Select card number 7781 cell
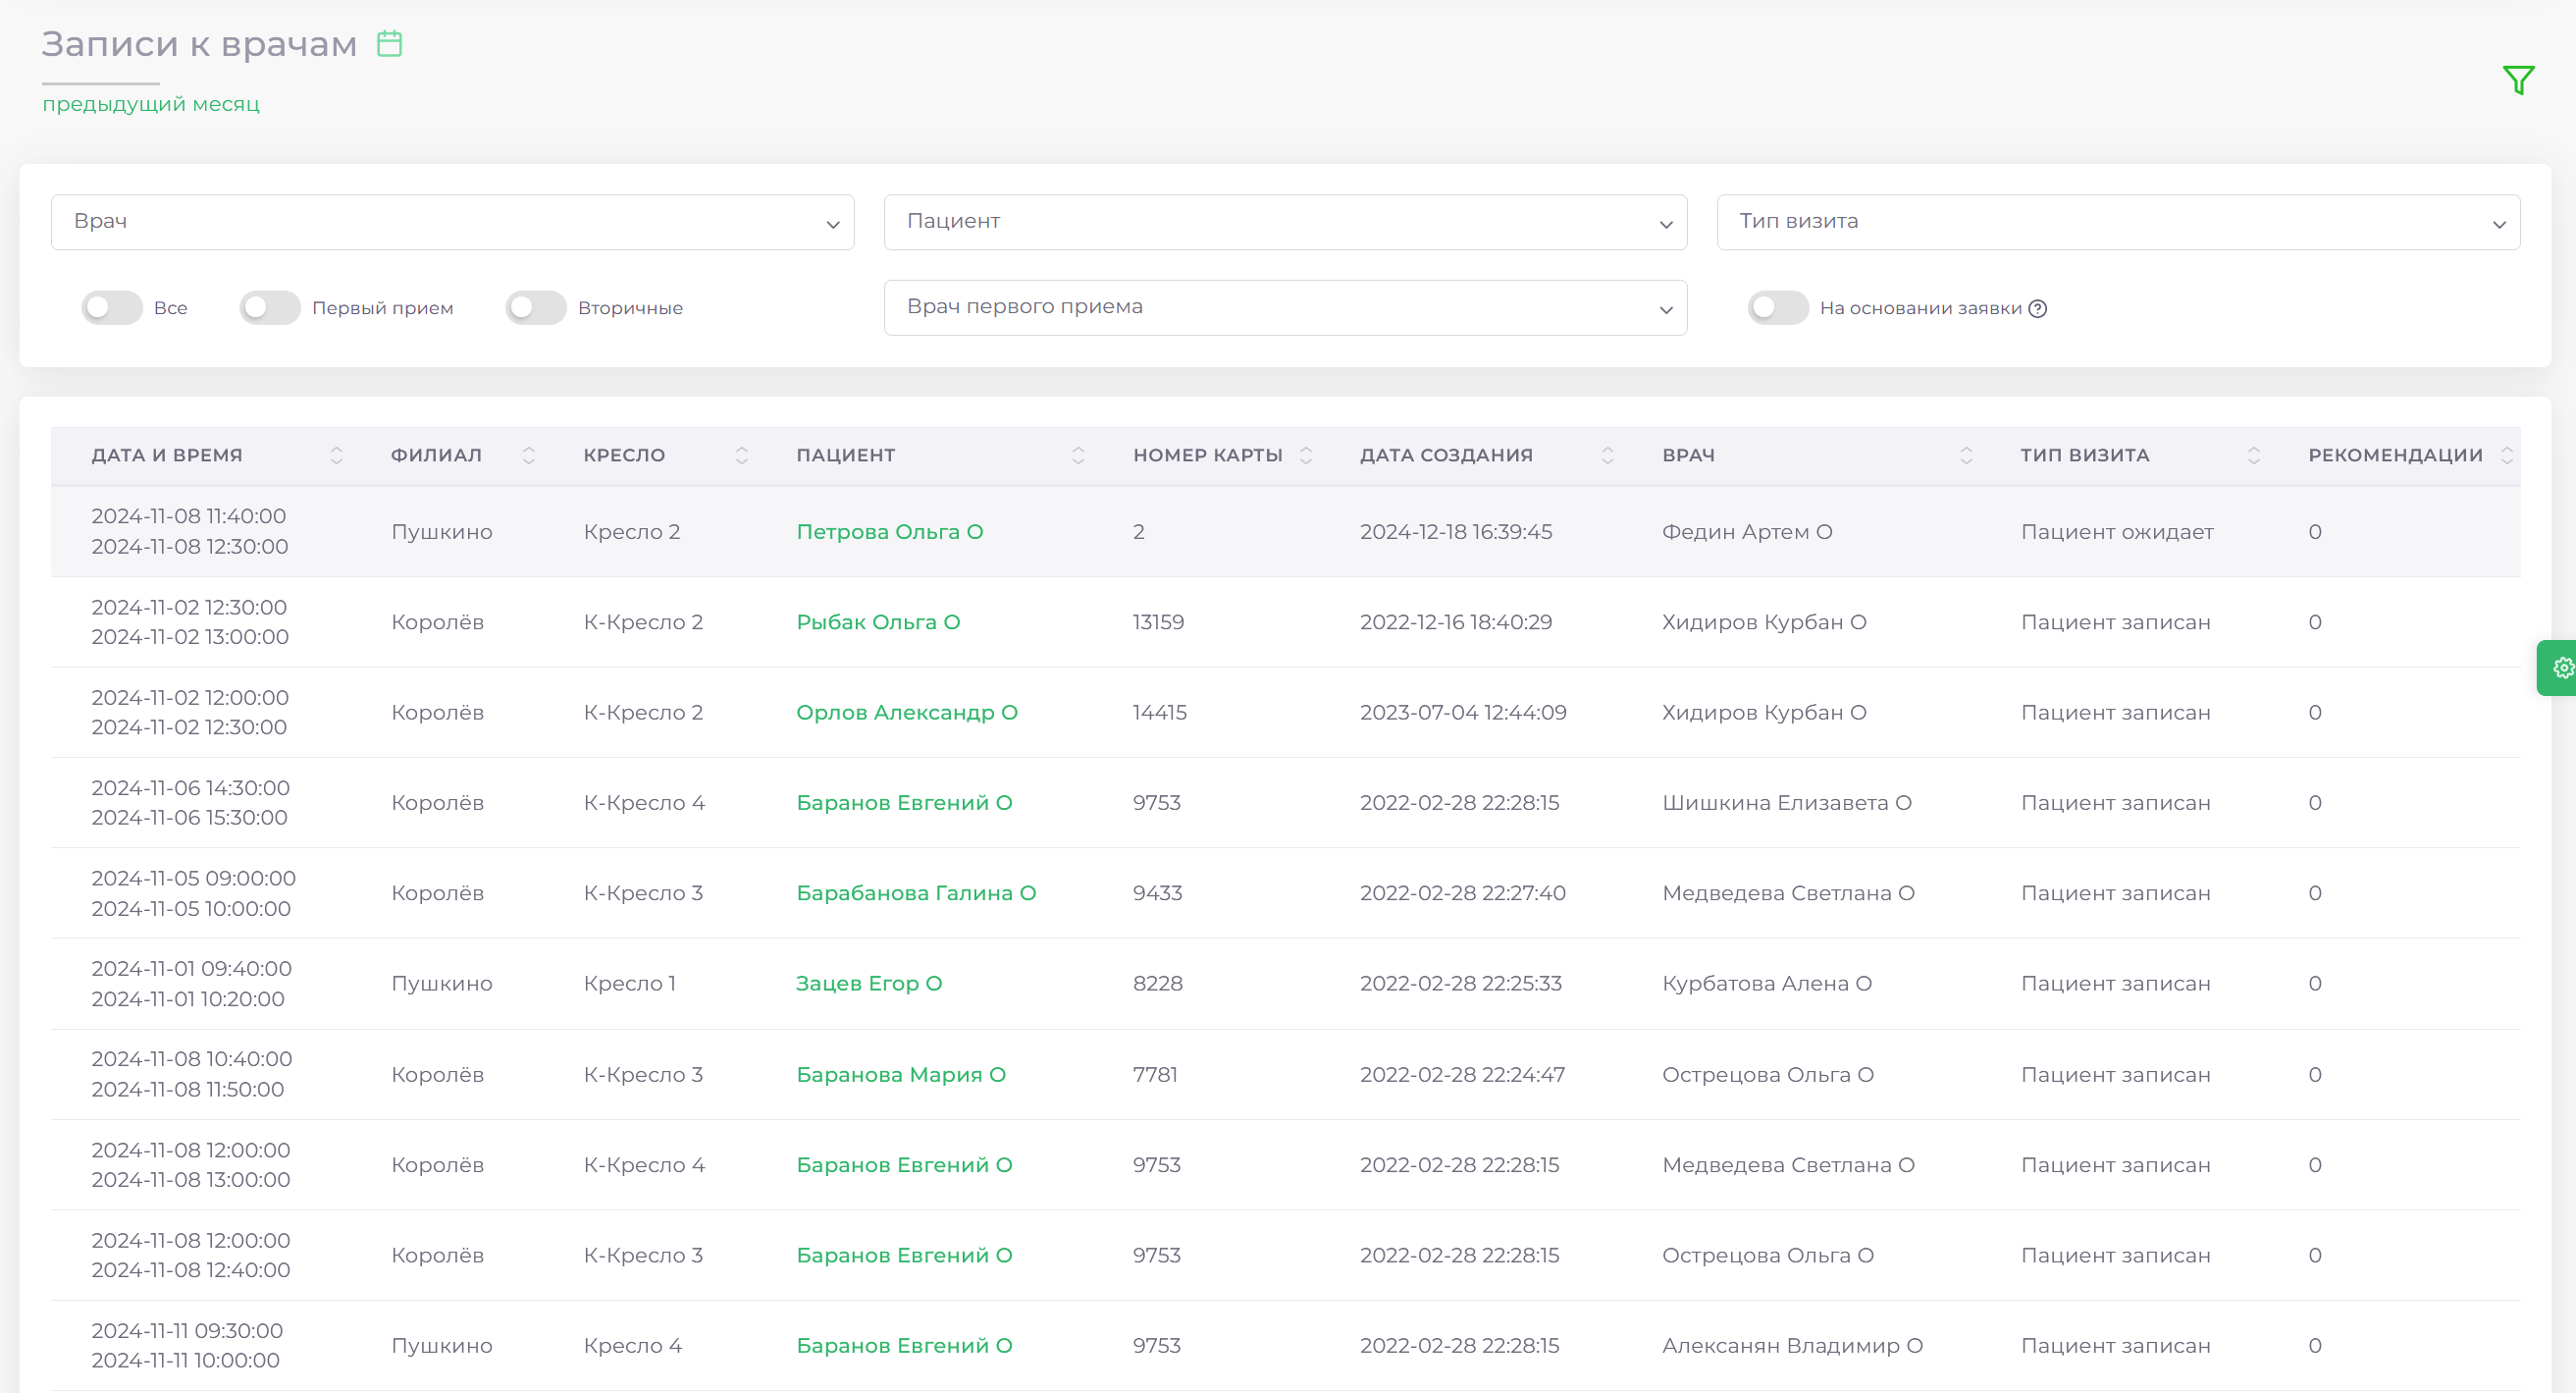2576x1393 pixels. pyautogui.click(x=1154, y=1075)
